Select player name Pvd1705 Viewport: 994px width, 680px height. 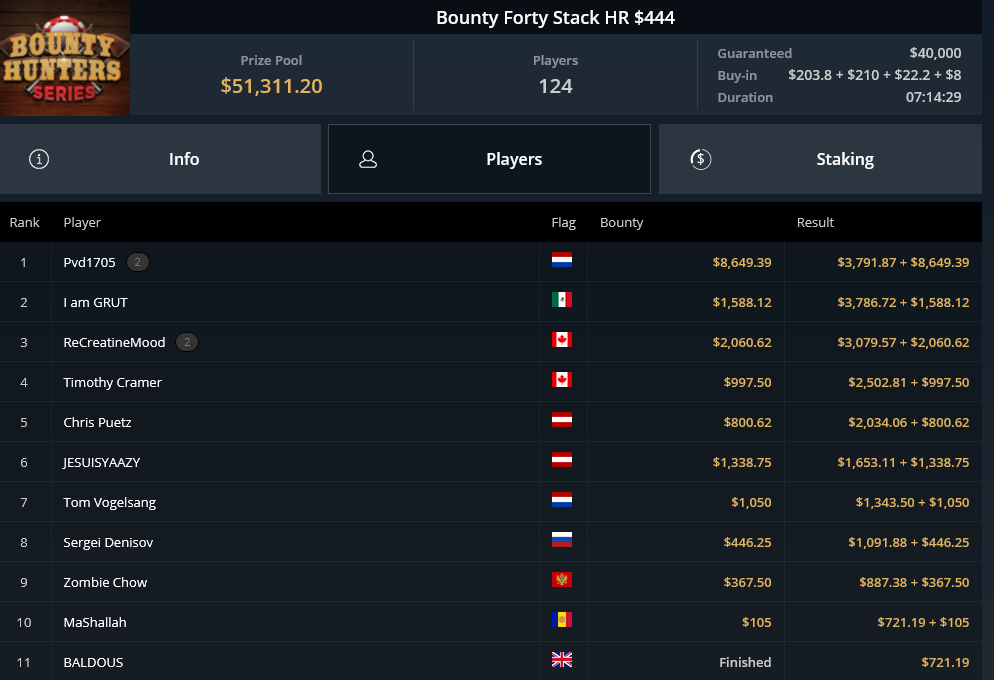click(89, 262)
